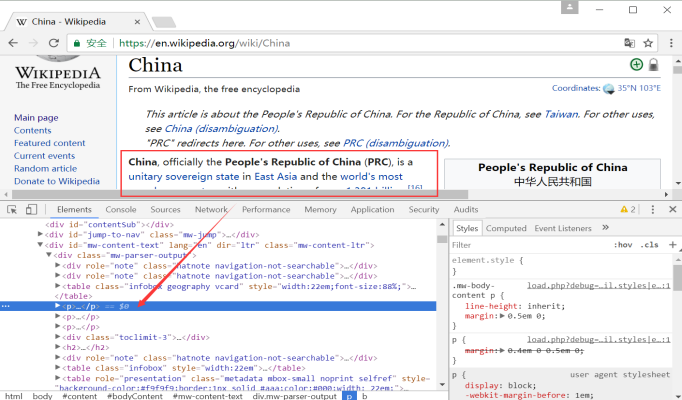Expand the margin 0.5em 0 shorthand
682x400 pixels.
tap(502, 316)
